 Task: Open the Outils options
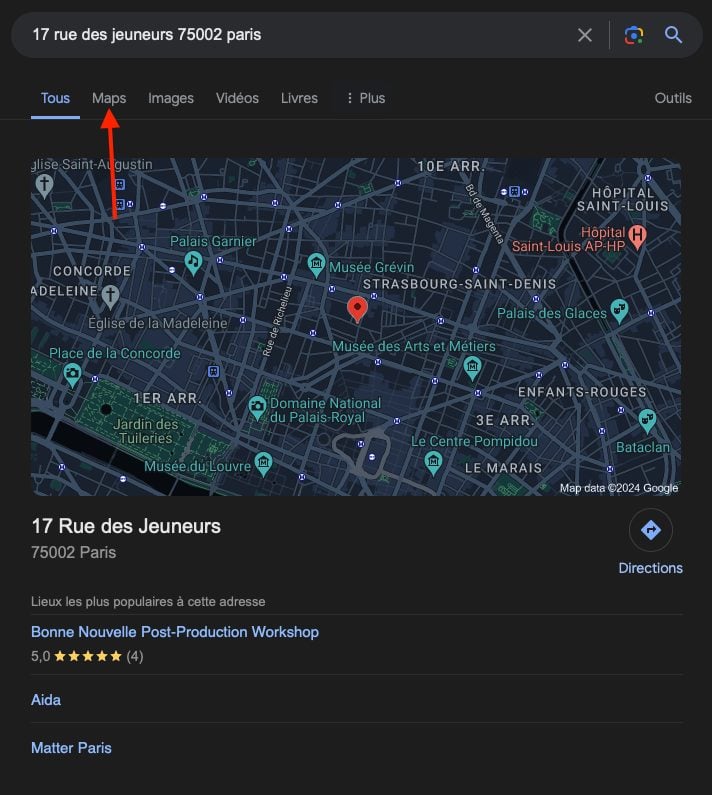[673, 98]
